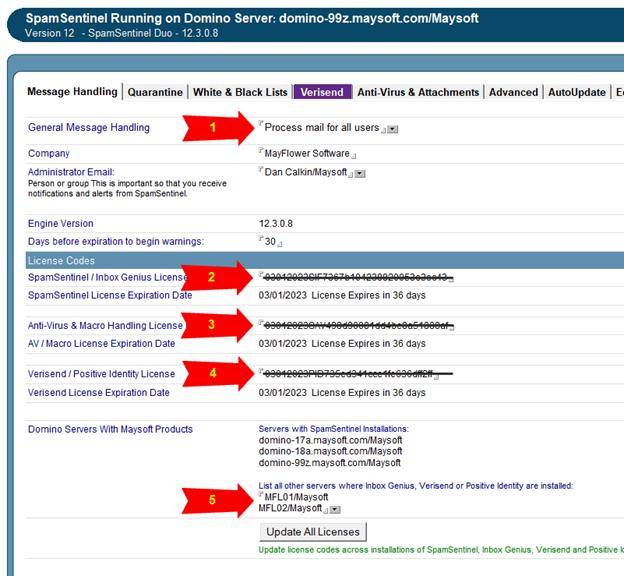Click the MFL01/Maysoft server entry
The width and height of the screenshot is (624, 576).
coord(296,497)
